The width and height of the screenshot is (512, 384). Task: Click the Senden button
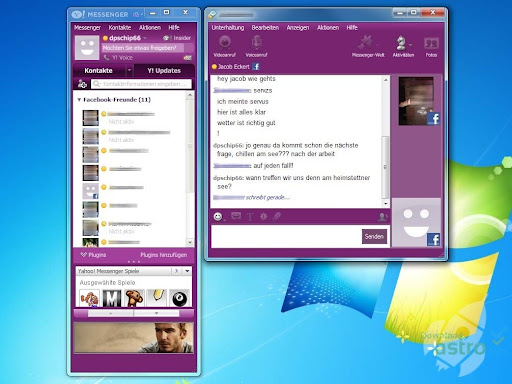click(374, 236)
